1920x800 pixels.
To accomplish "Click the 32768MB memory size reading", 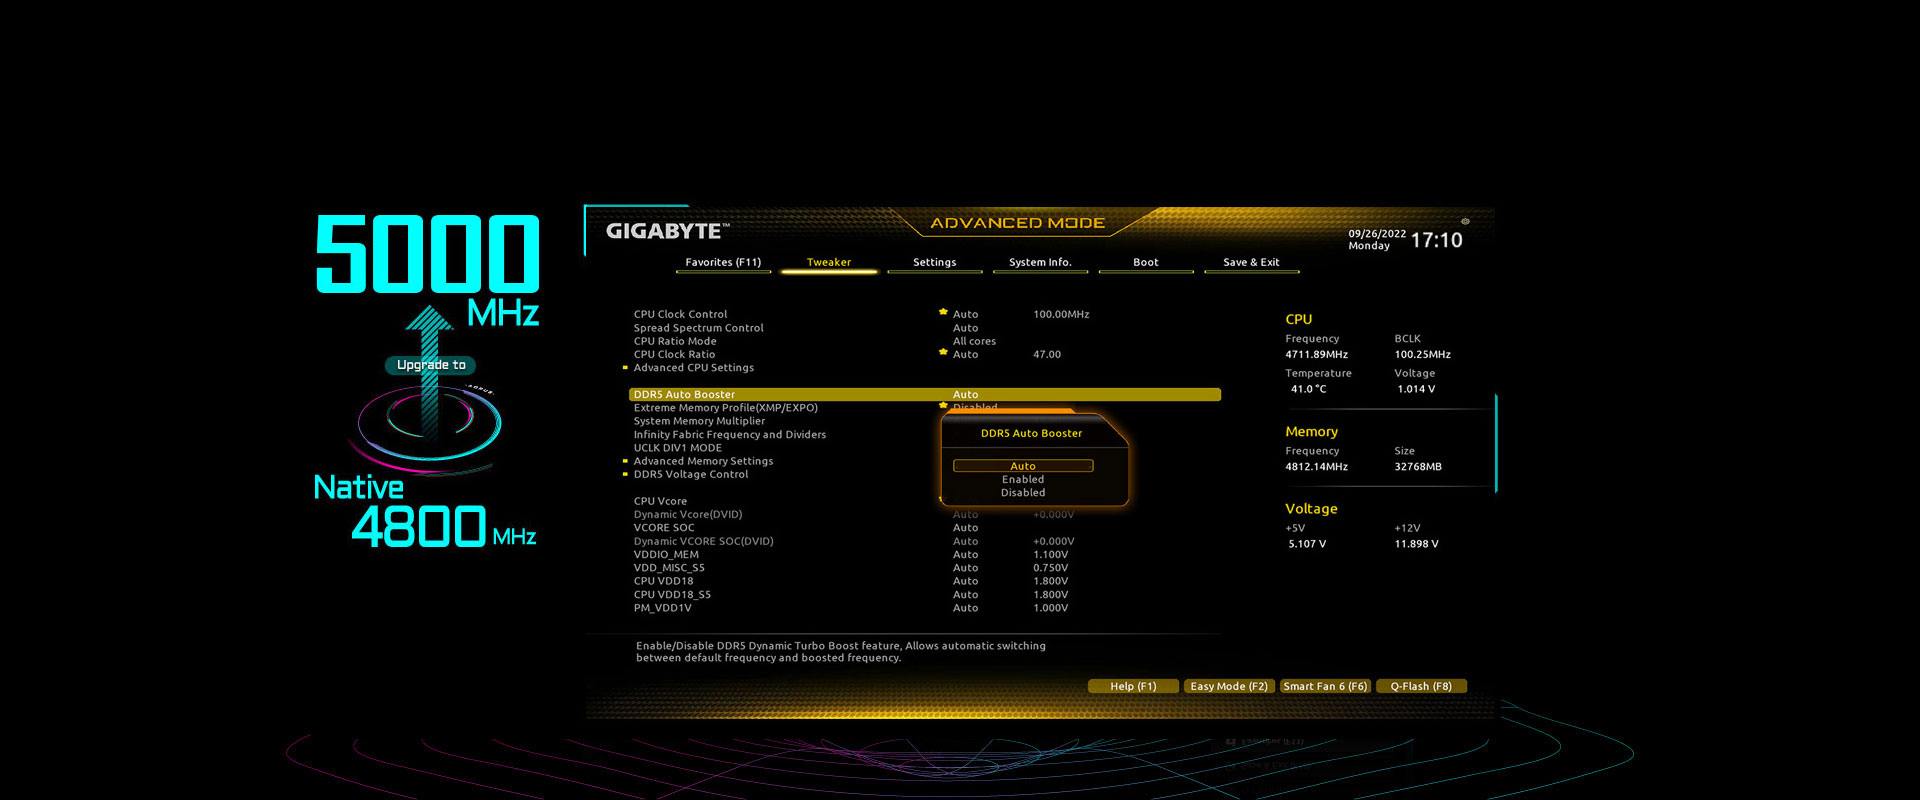I will click(1418, 467).
